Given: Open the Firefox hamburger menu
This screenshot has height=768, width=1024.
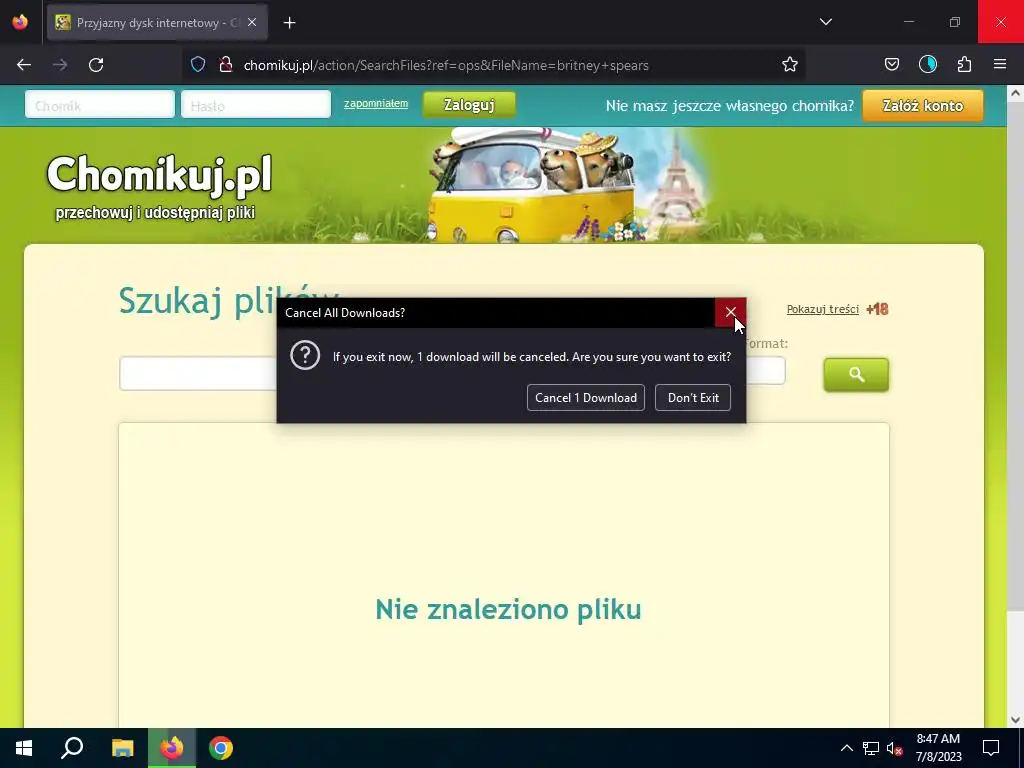Looking at the screenshot, I should tap(1000, 65).
